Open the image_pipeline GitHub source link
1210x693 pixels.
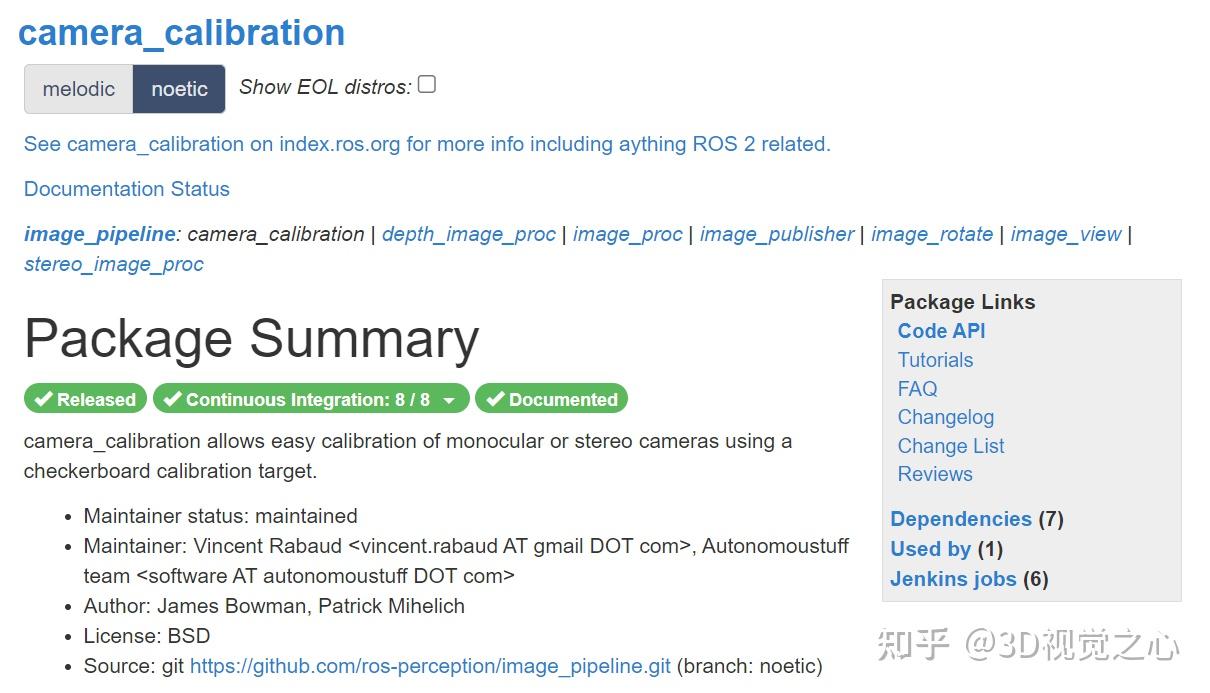tap(430, 666)
